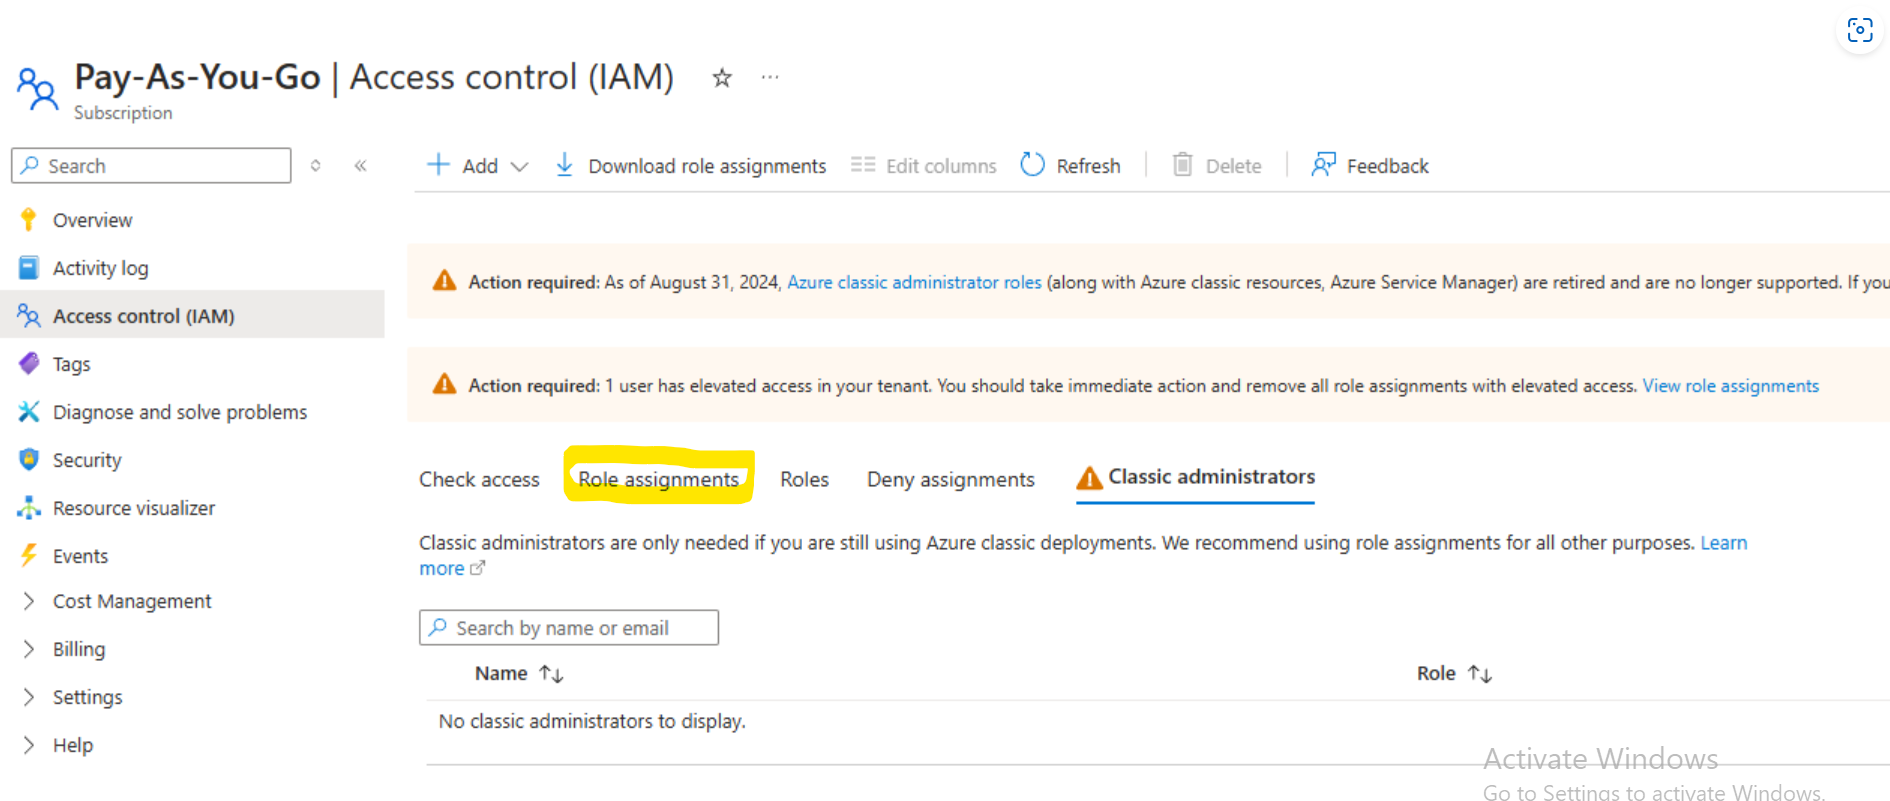Click the Security shield icon
Image resolution: width=1890 pixels, height=801 pixels.
click(x=29, y=459)
